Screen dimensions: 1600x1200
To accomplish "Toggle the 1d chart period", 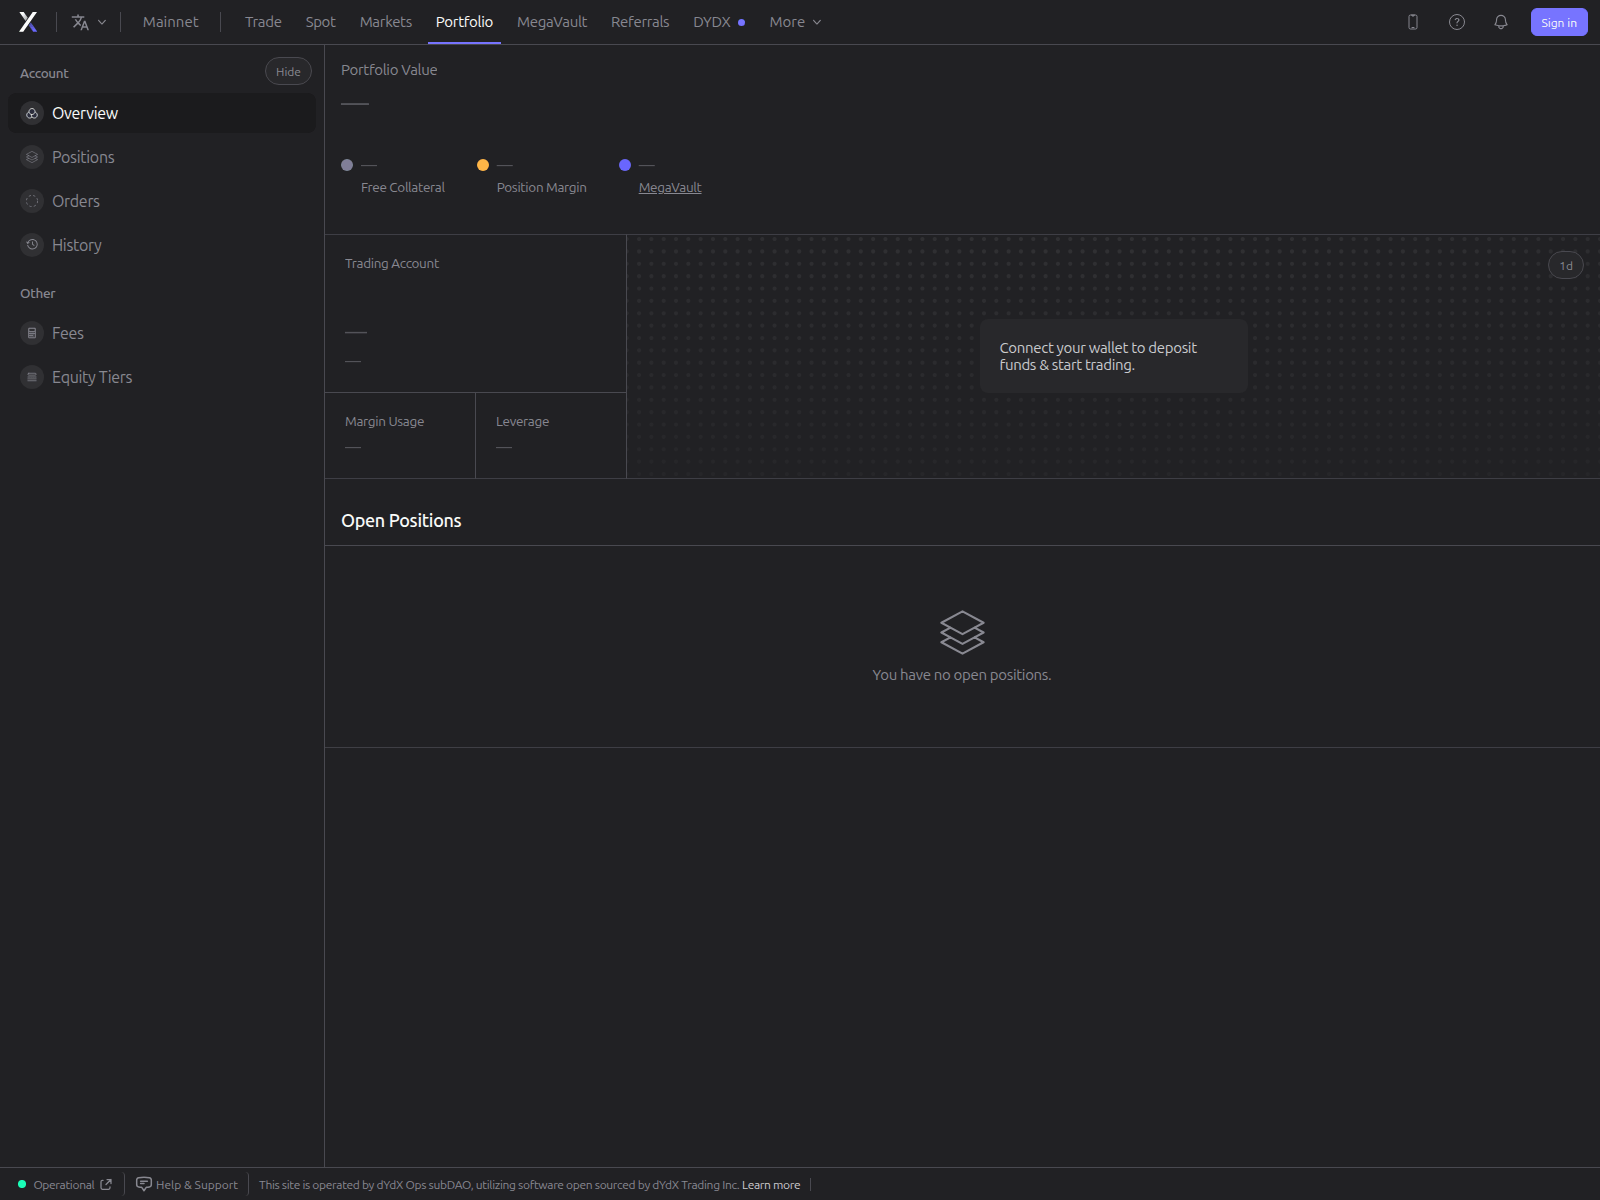I will click(x=1566, y=265).
